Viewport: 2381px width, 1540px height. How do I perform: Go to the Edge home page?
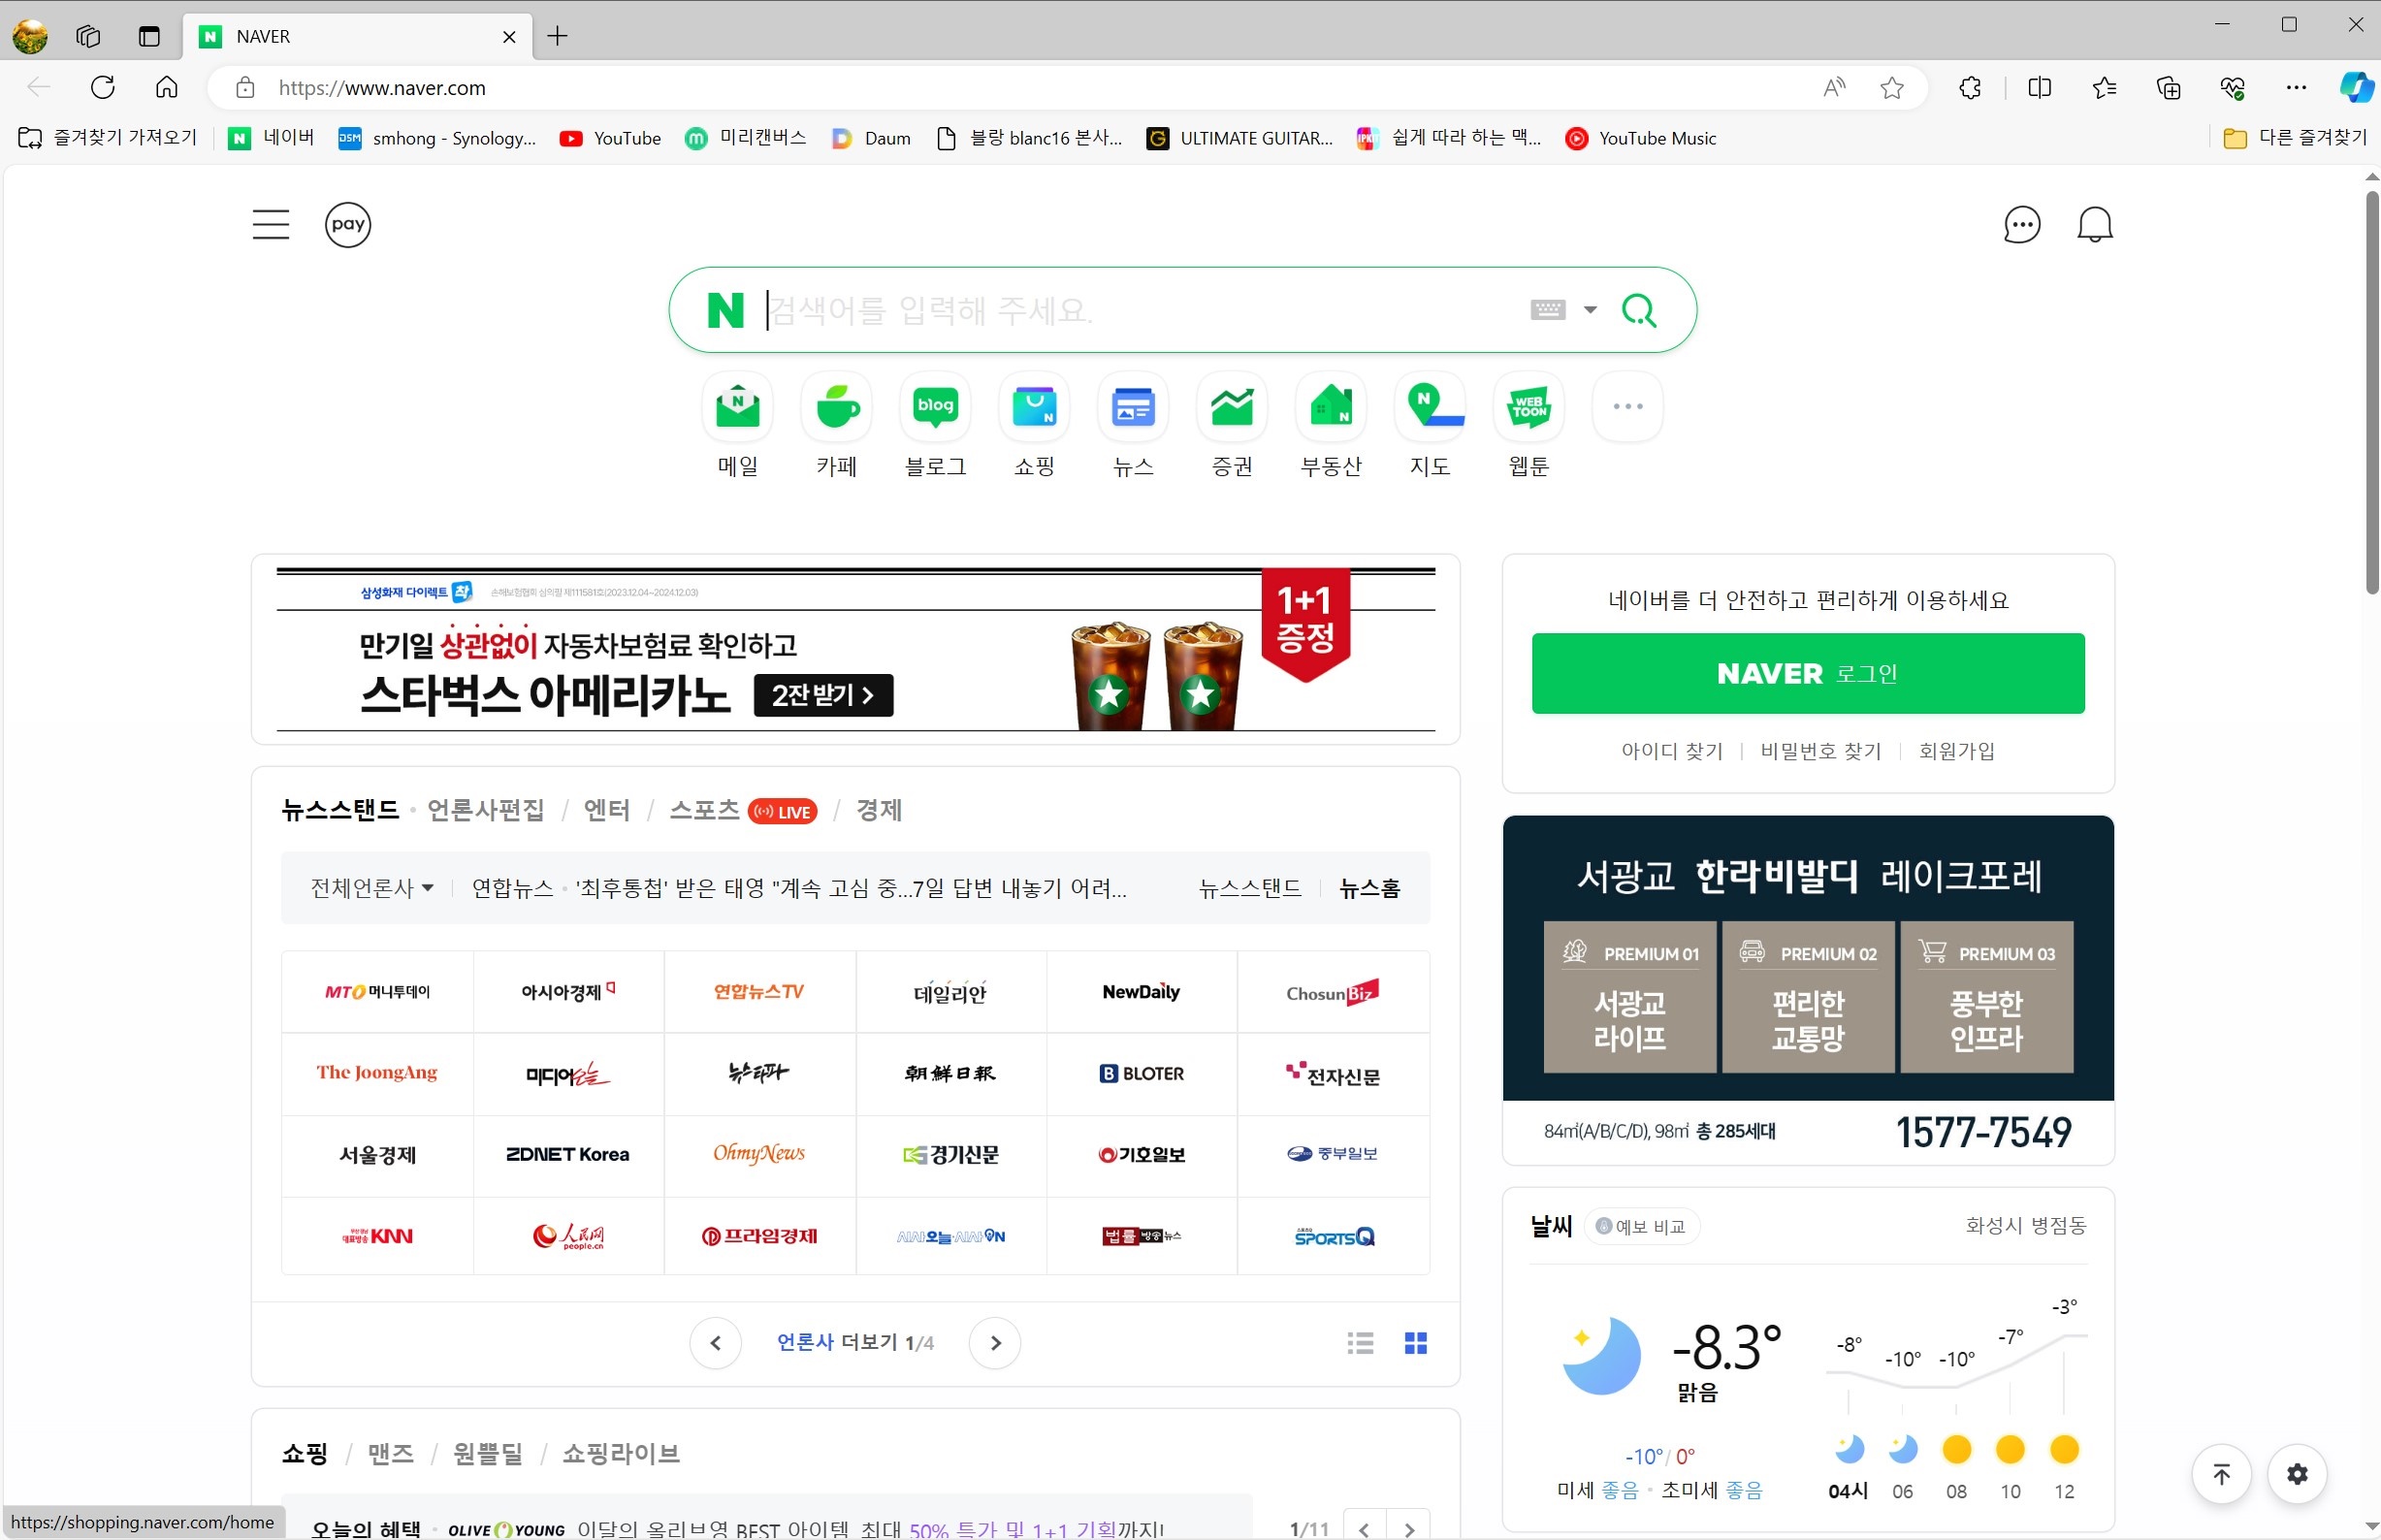(167, 87)
